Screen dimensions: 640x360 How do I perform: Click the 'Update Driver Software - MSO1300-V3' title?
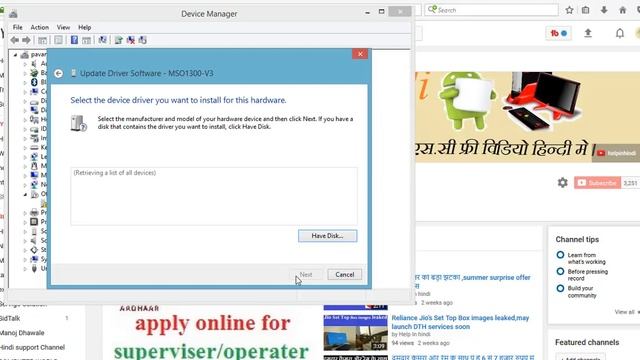[147, 73]
